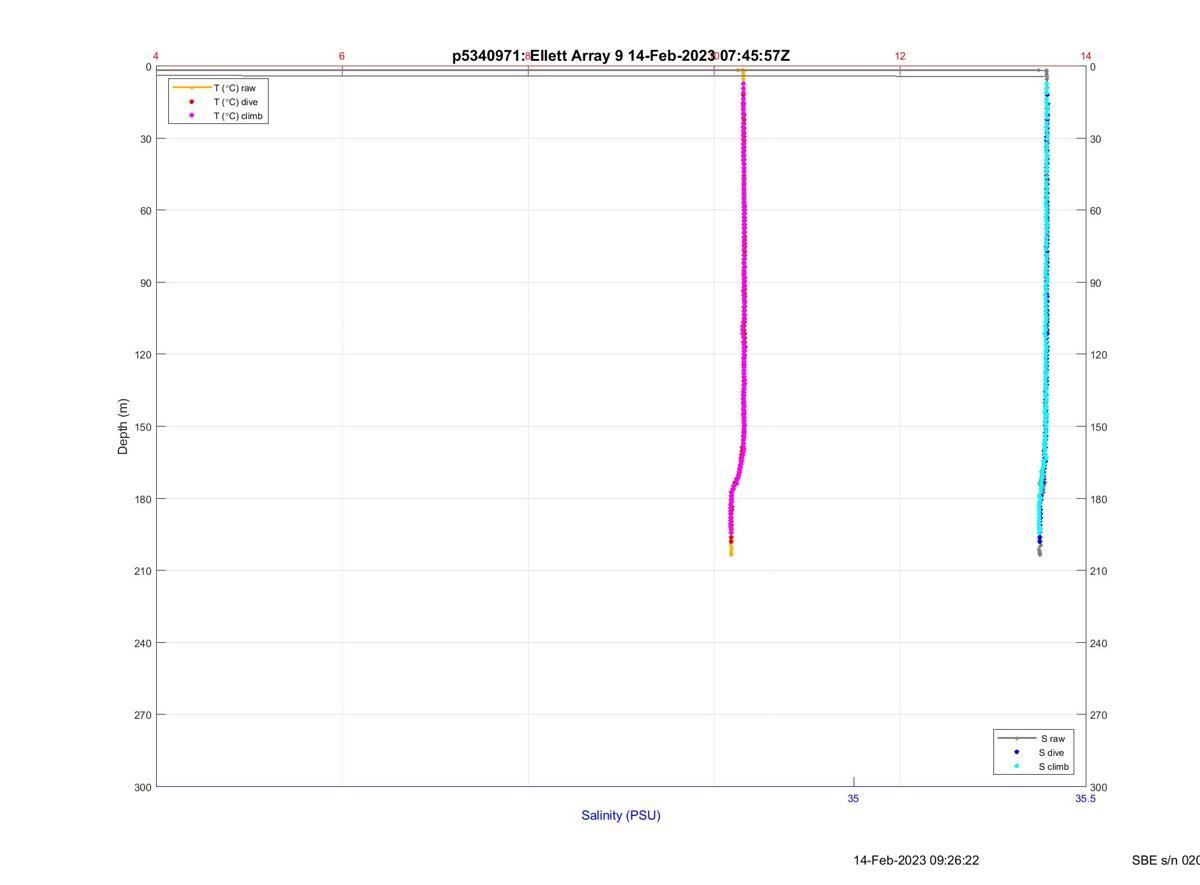The width and height of the screenshot is (1200, 885).
Task: Click the 240 tick on left depth axis
Action: 143,643
